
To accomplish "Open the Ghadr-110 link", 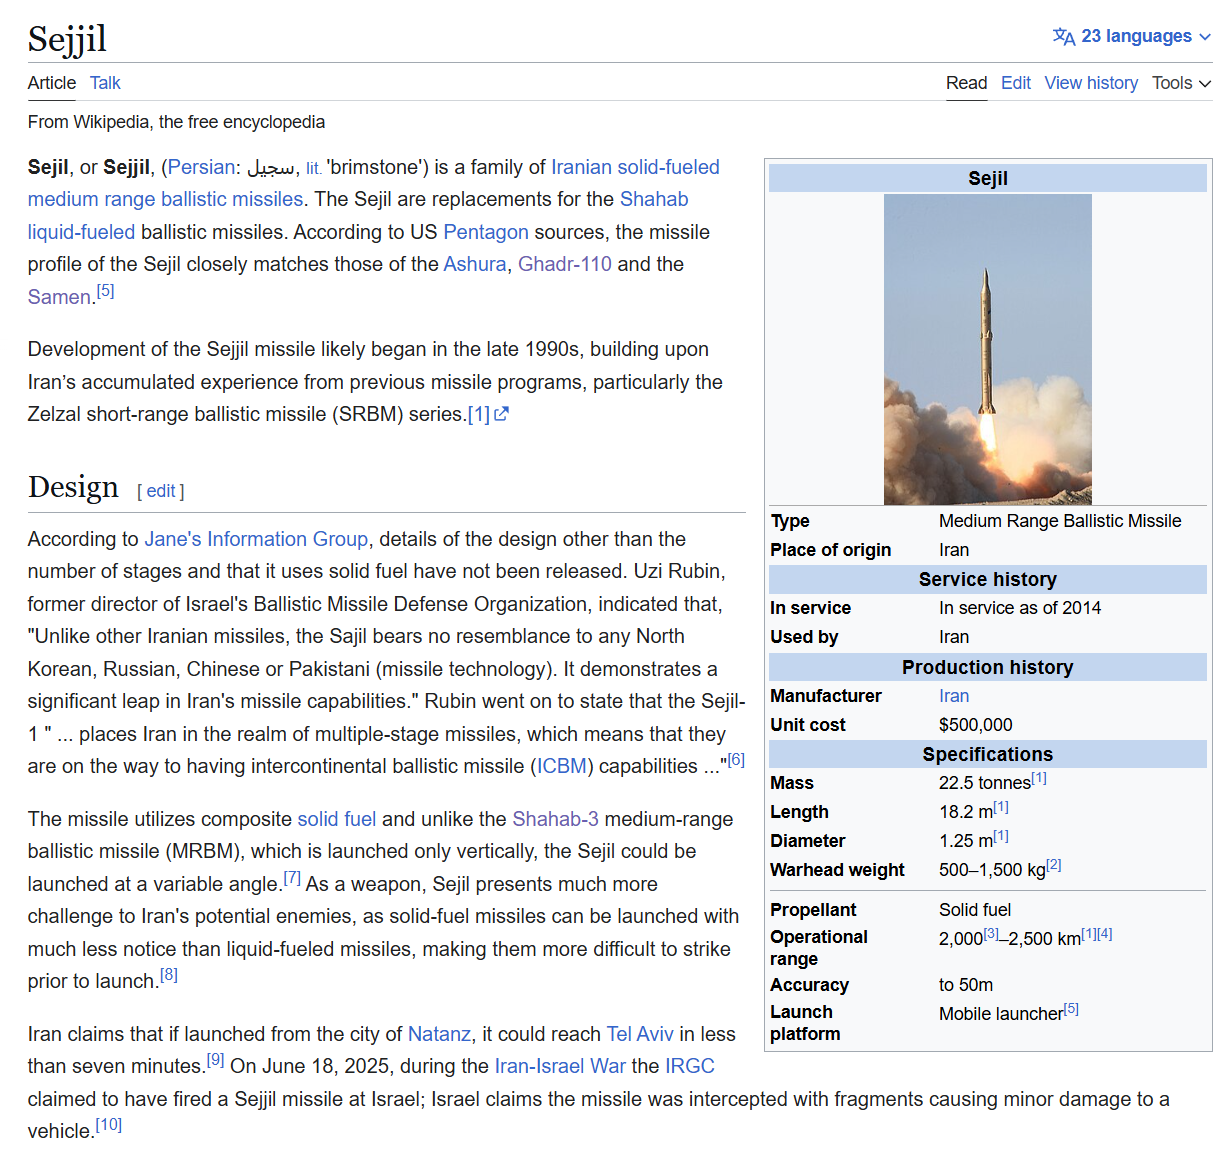I will (565, 264).
